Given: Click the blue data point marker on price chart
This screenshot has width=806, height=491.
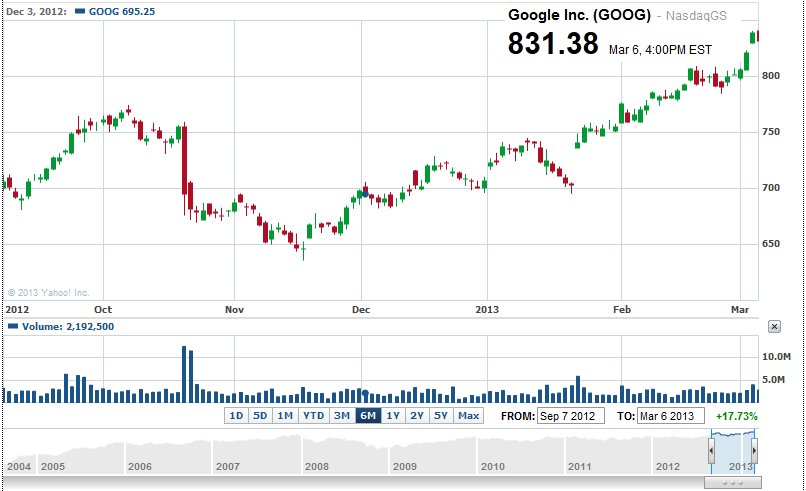Looking at the screenshot, I should click(x=365, y=194).
